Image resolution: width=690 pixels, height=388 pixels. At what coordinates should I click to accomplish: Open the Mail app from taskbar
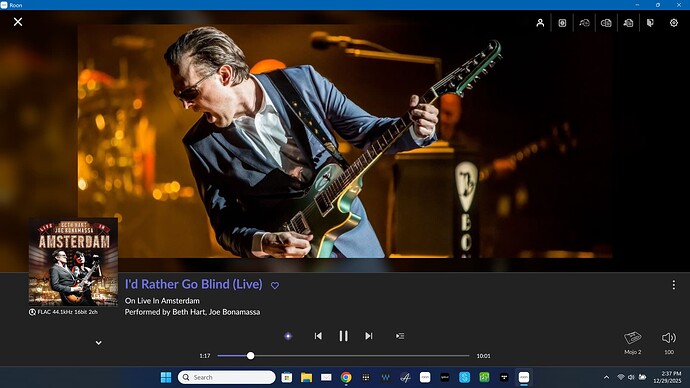point(326,377)
